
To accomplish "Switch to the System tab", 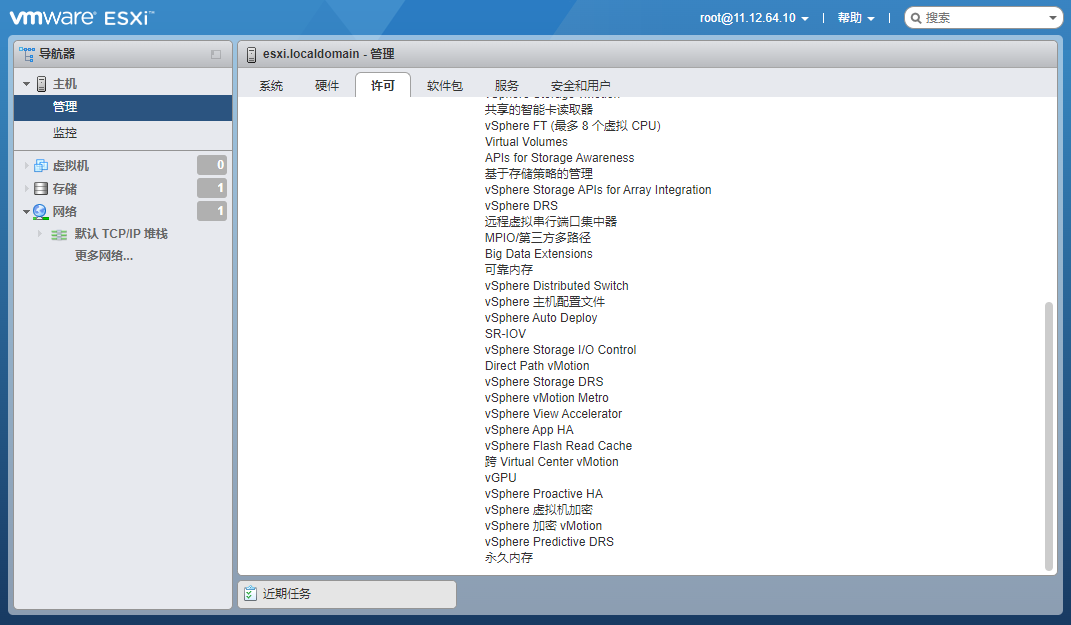I will click(271, 85).
